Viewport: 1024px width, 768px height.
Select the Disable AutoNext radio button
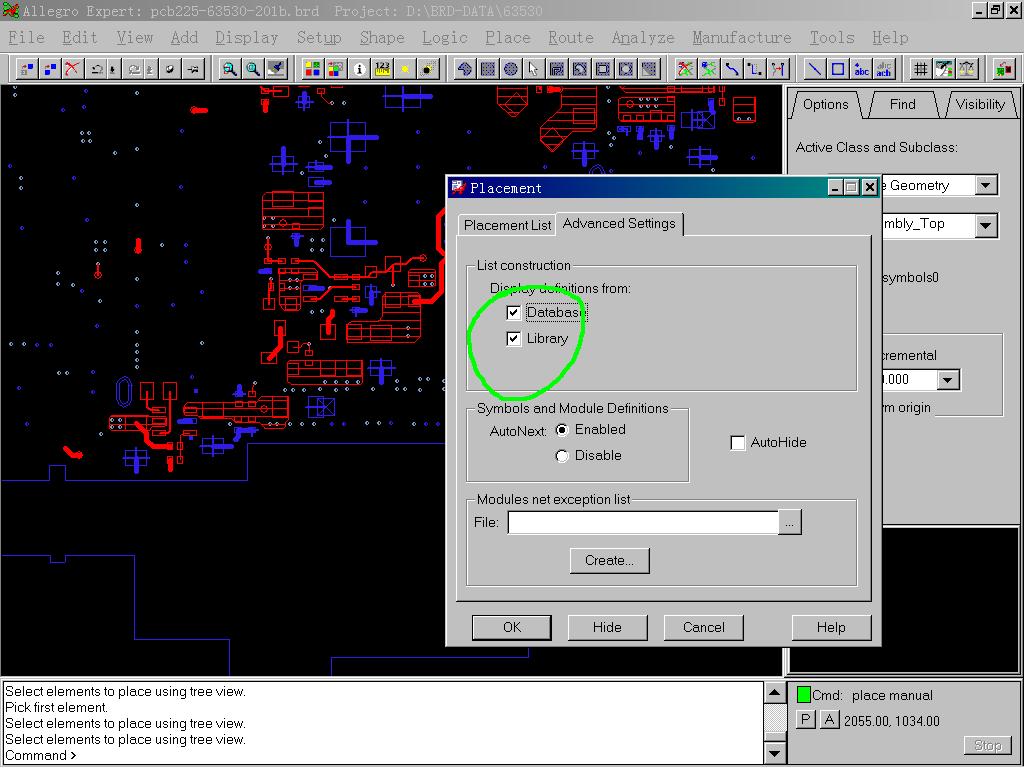[x=562, y=456]
